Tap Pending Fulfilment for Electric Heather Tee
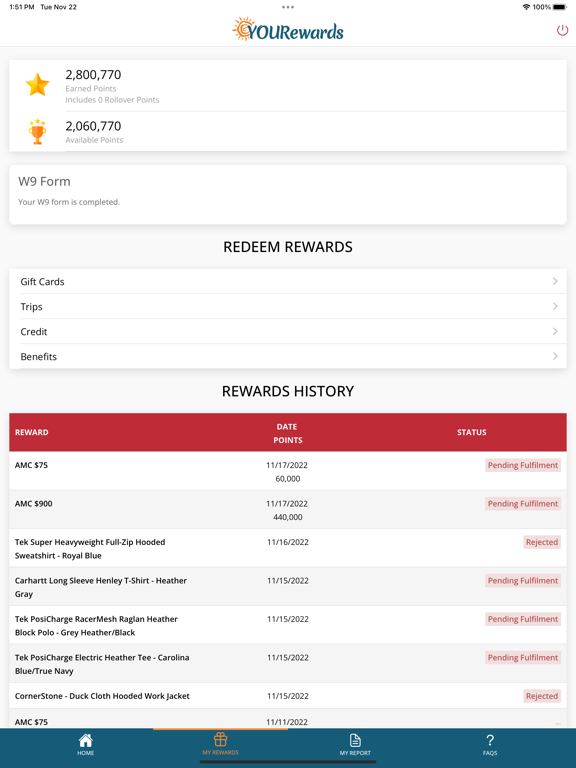This screenshot has height=768, width=576. pyautogui.click(x=523, y=657)
